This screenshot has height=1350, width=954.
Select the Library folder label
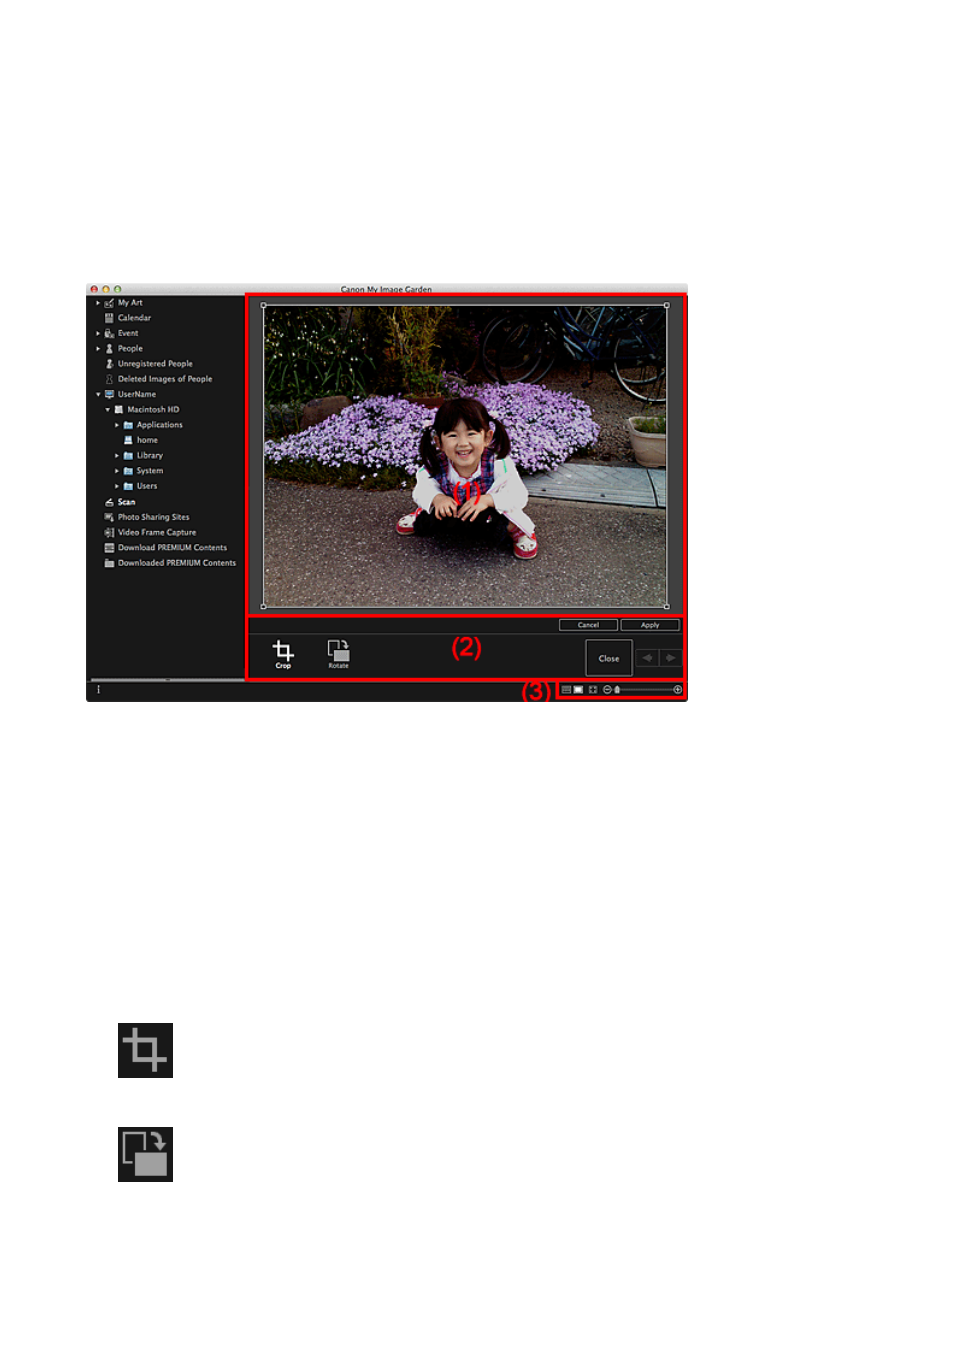click(x=150, y=455)
